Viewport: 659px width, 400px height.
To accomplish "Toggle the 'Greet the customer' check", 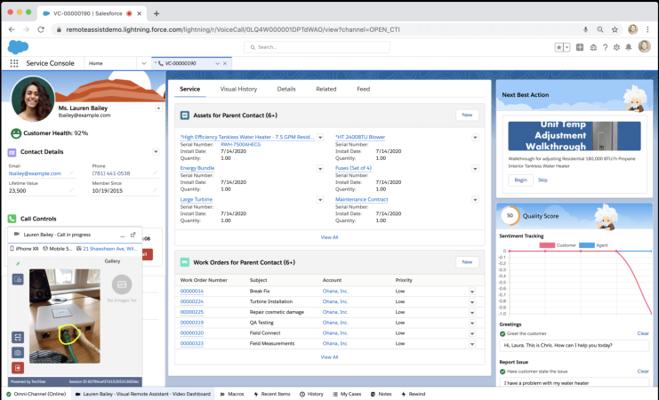I will tap(500, 333).
